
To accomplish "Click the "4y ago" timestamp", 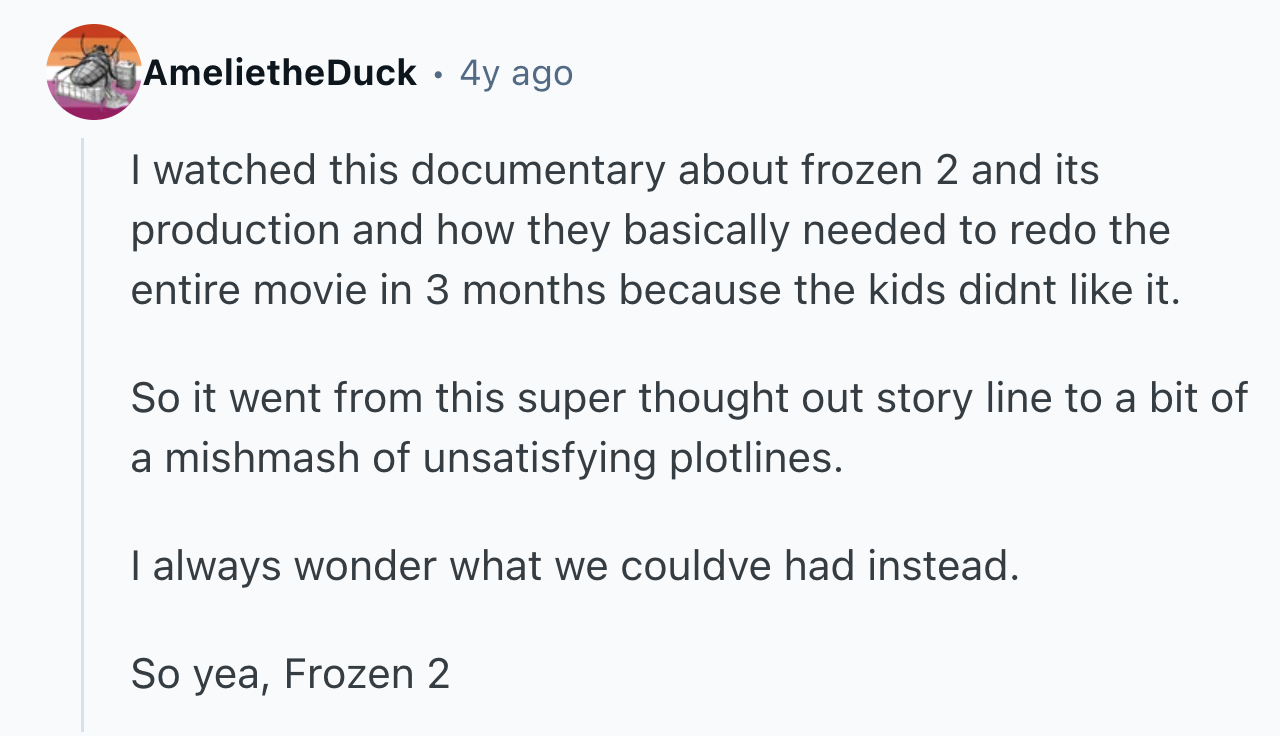I will [x=516, y=73].
